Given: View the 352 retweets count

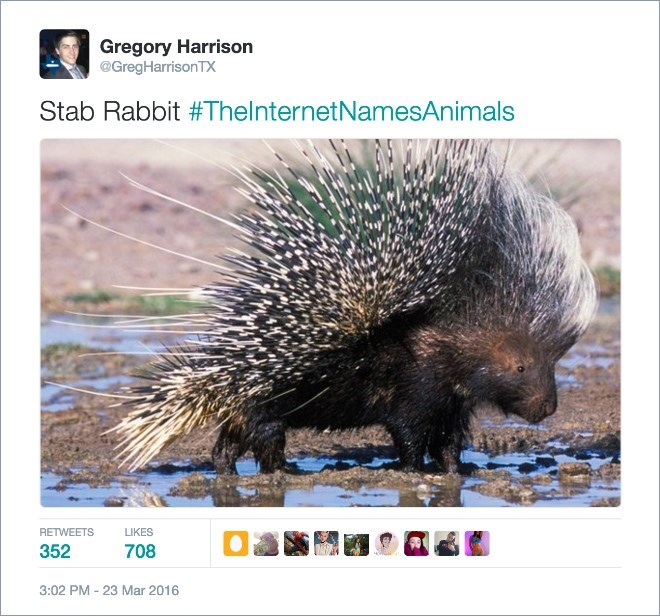Looking at the screenshot, I should click(x=55, y=551).
